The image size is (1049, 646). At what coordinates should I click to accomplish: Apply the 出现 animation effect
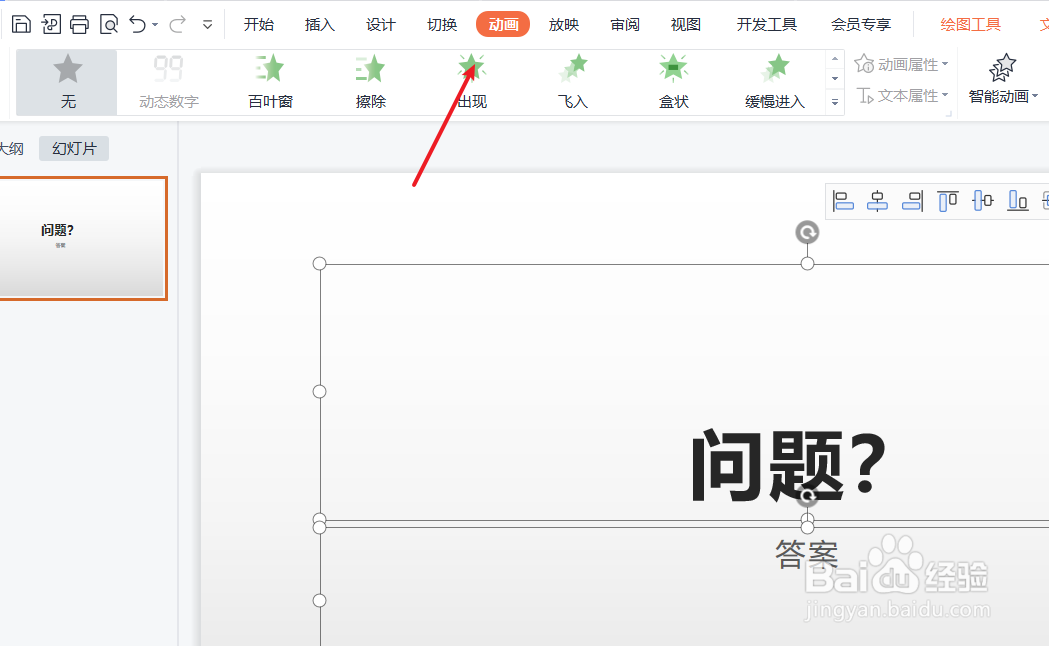click(x=472, y=82)
